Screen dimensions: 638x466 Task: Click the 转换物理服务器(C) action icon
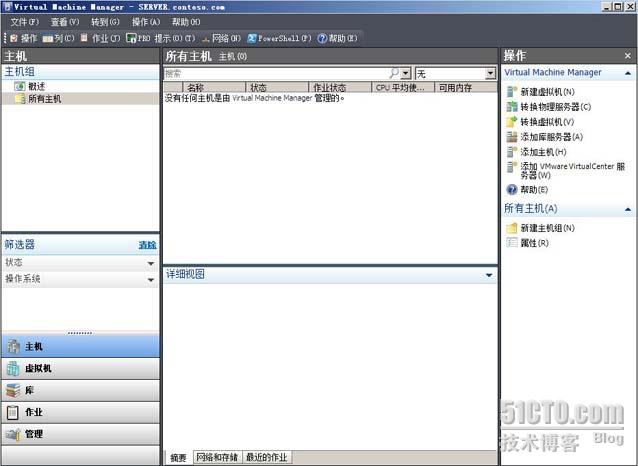coord(511,107)
